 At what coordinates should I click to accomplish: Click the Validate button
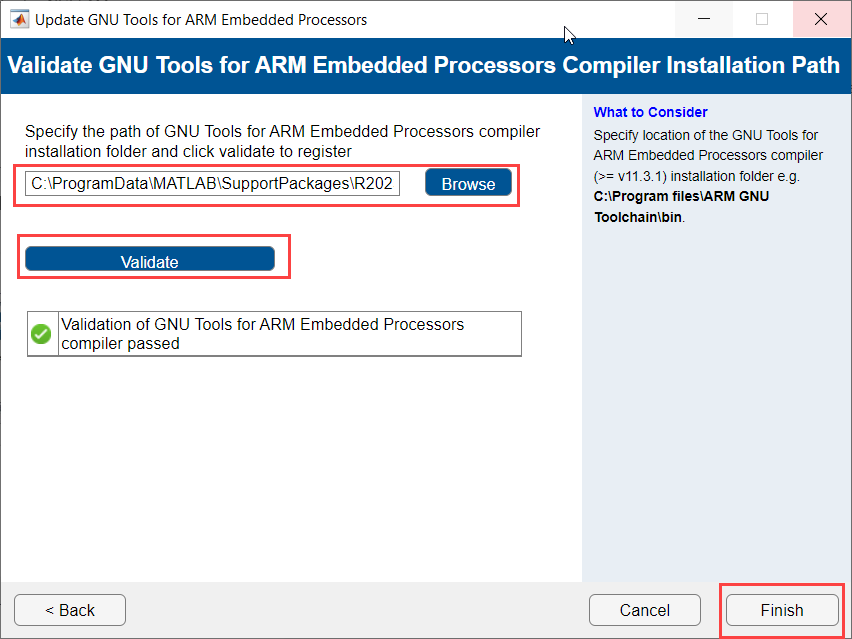[x=150, y=261]
